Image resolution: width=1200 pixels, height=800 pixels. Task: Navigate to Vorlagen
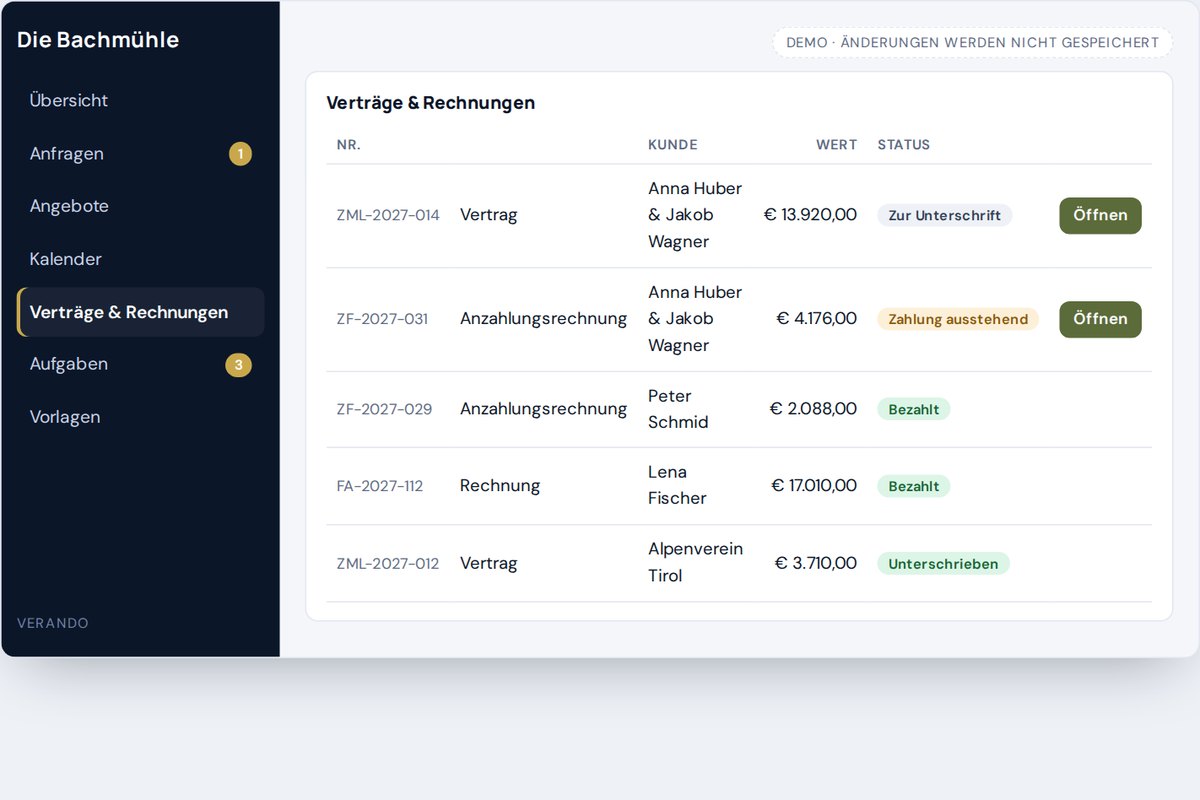click(140, 417)
